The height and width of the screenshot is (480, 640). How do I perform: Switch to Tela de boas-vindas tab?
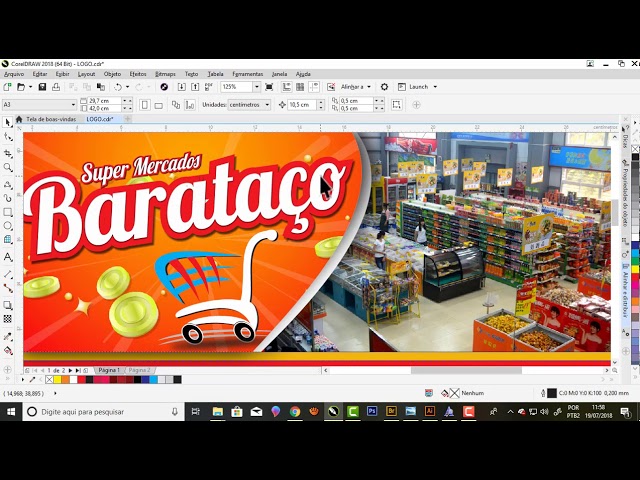[51, 119]
